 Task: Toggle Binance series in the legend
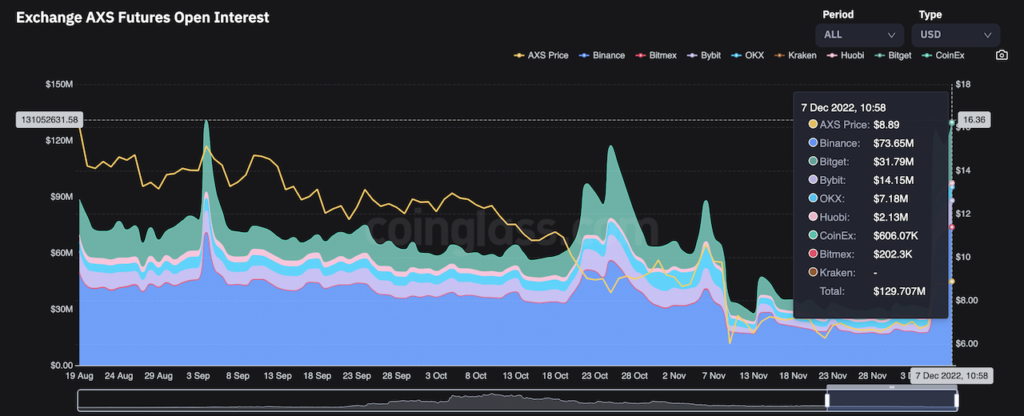click(x=604, y=55)
